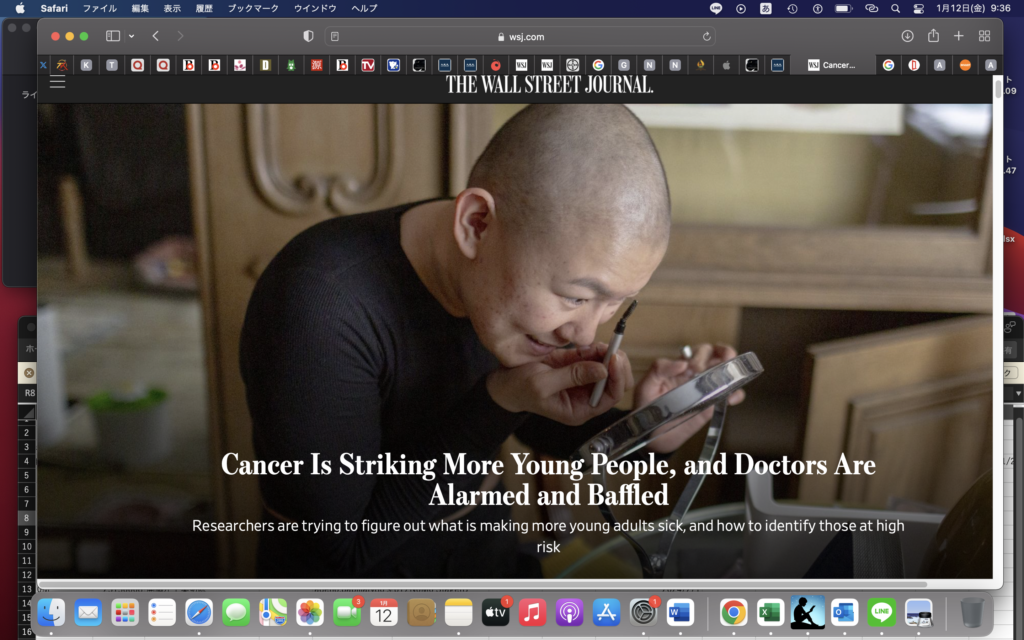Click The Wall Street Journal logo
Image resolution: width=1024 pixels, height=640 pixels.
pos(549,85)
